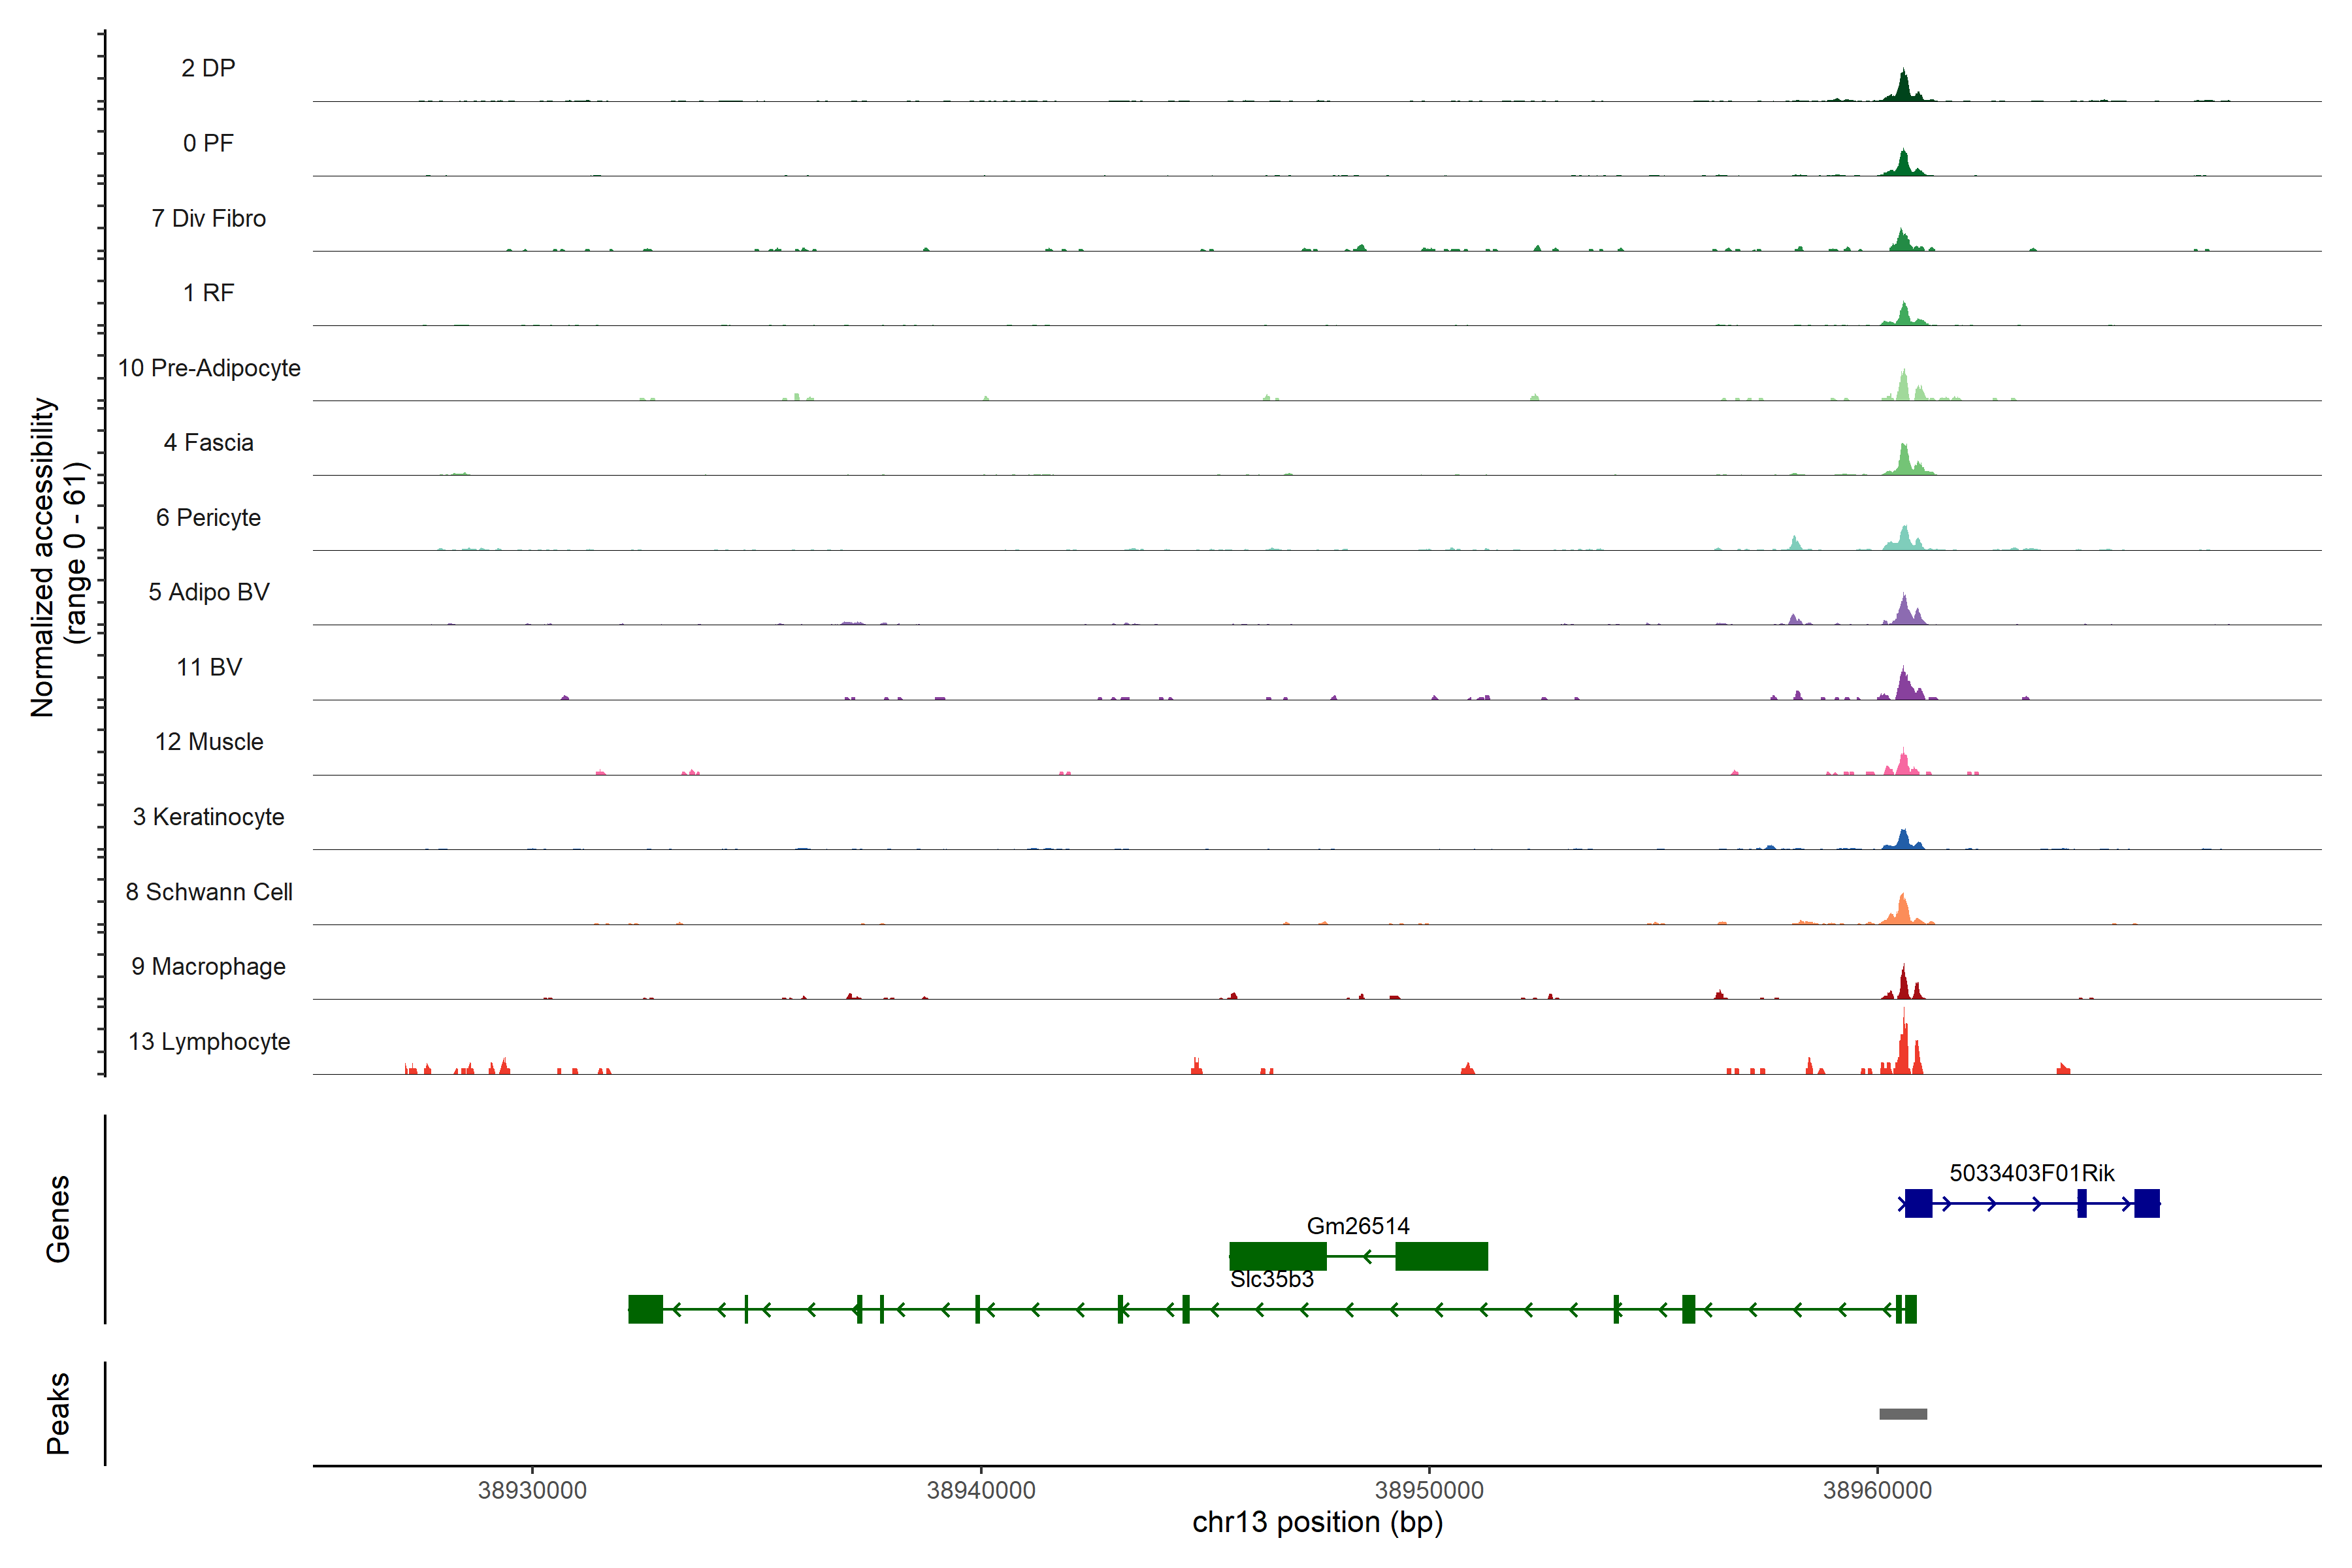Click the Slc35b3 gene label
Image resolution: width=2352 pixels, height=1568 pixels.
[1271, 1279]
